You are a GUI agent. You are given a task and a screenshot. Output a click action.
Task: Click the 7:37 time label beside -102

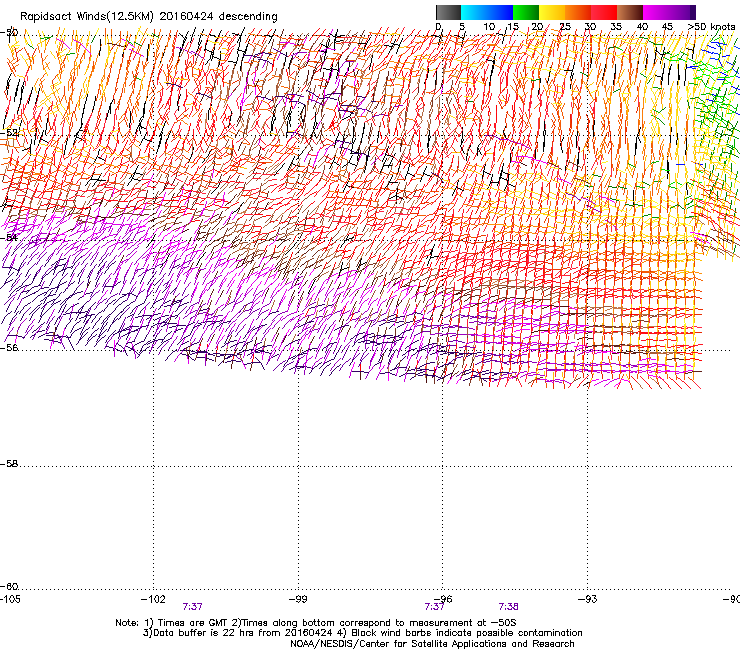tap(193, 607)
